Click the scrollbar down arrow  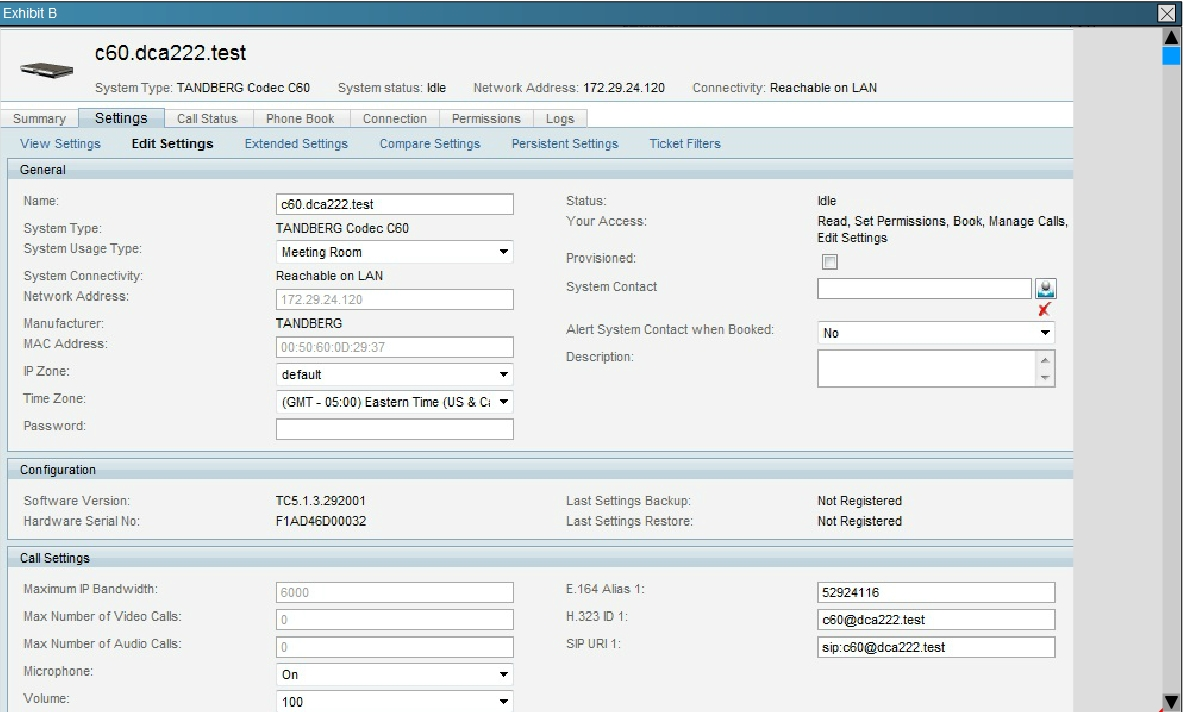click(x=1170, y=702)
